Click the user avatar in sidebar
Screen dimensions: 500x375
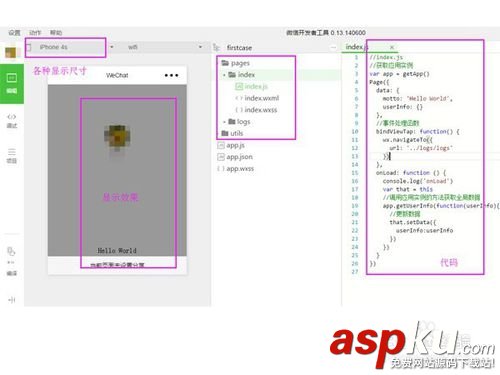pyautogui.click(x=11, y=52)
